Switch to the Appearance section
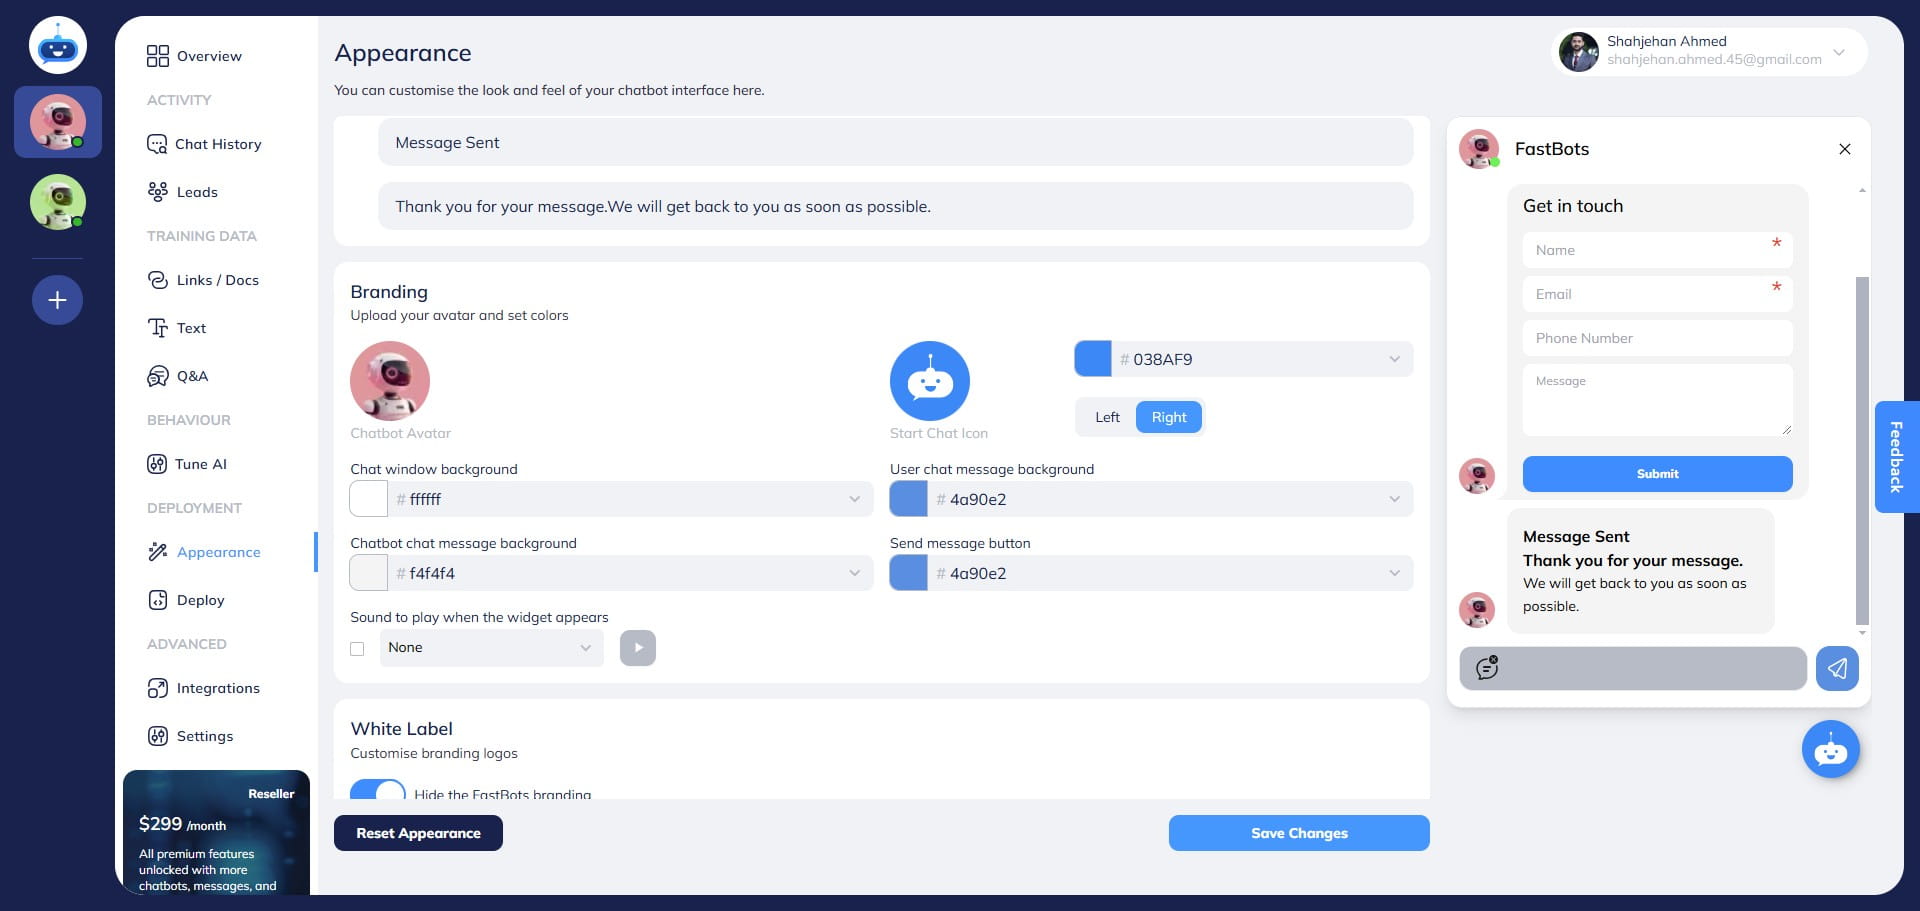Screen dimensions: 1920x911 coord(218,552)
